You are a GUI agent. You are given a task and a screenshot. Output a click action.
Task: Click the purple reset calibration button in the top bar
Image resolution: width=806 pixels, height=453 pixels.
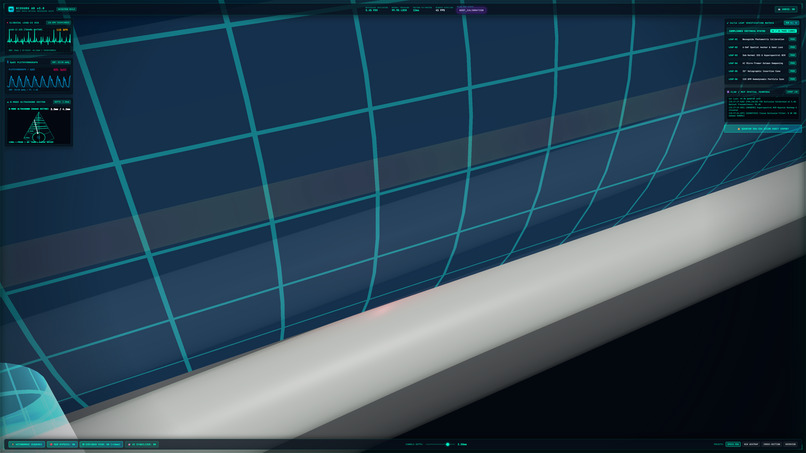point(471,10)
